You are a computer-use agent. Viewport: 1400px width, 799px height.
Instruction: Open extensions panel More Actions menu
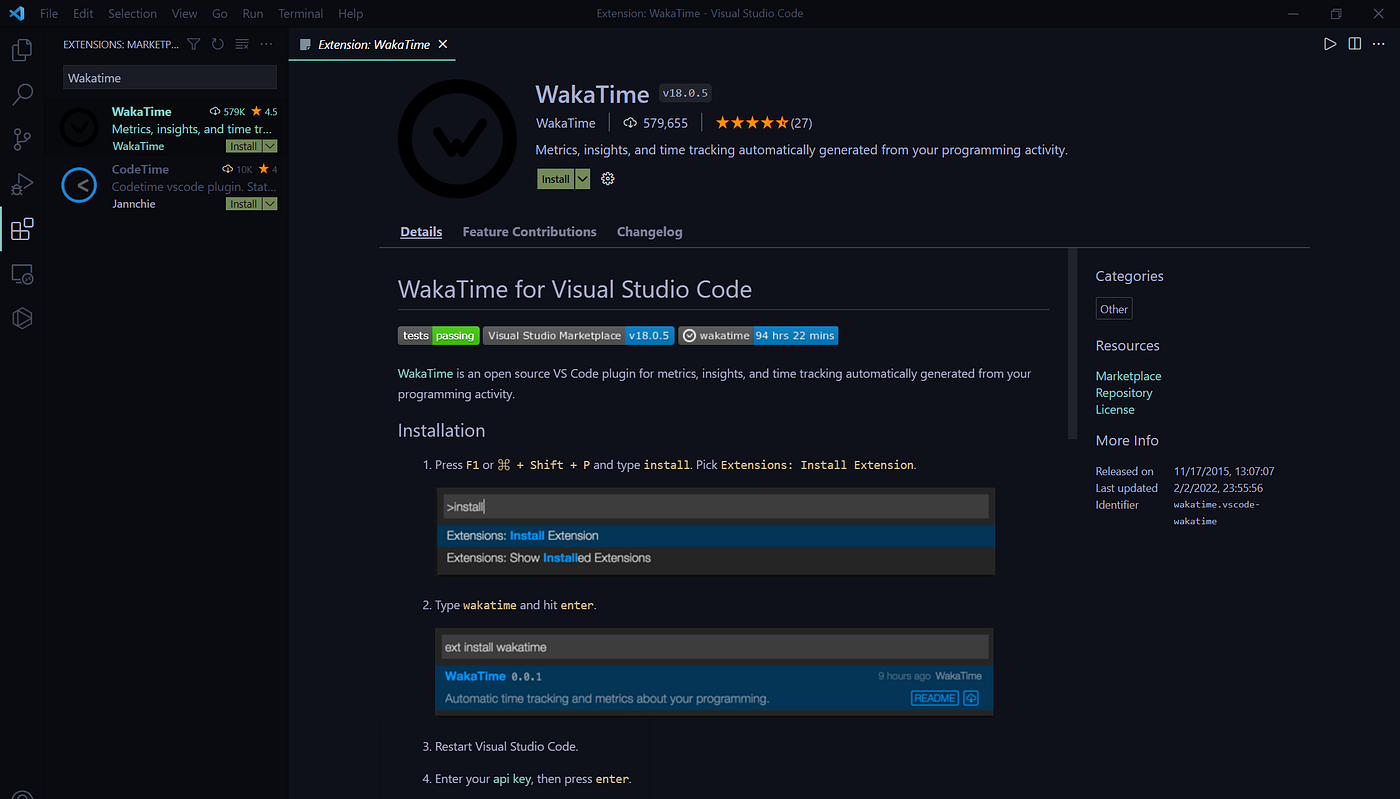[265, 44]
